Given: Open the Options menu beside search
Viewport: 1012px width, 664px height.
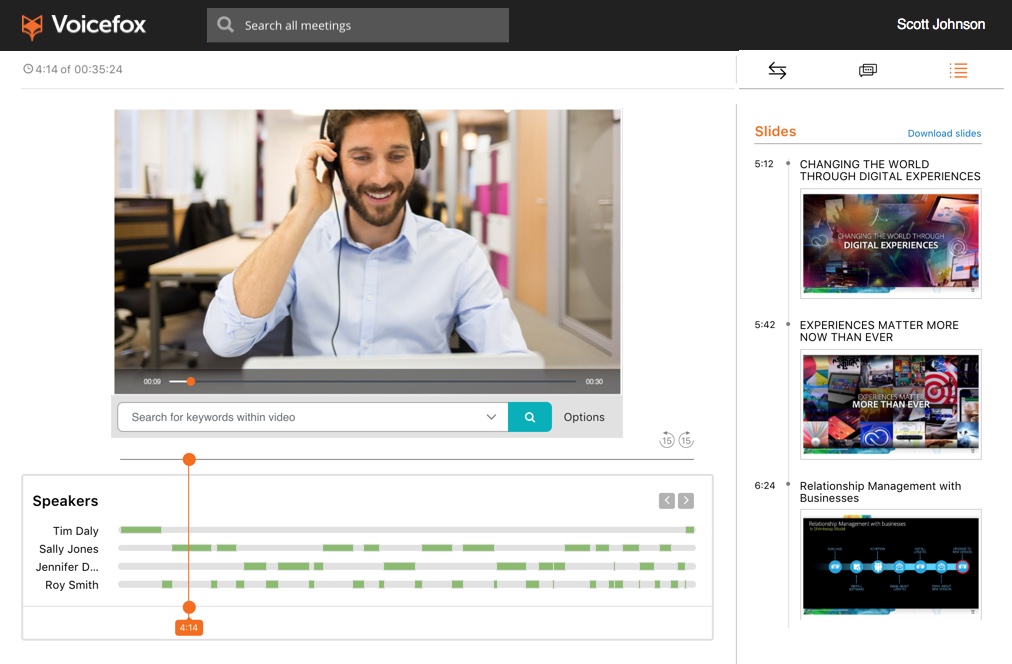Looking at the screenshot, I should 584,417.
